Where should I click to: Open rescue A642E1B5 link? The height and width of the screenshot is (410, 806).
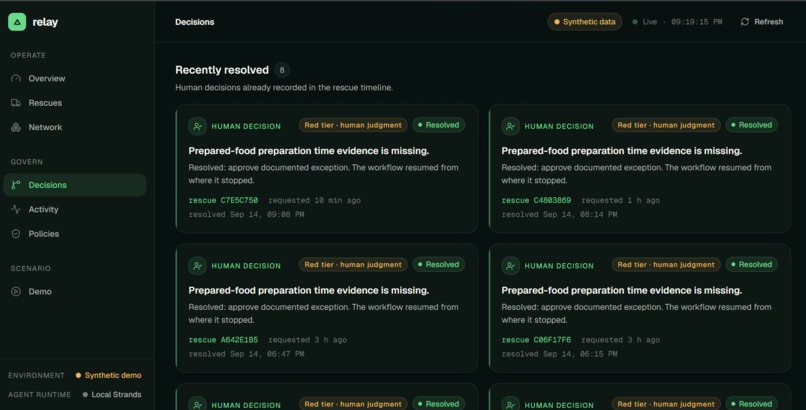(x=223, y=340)
